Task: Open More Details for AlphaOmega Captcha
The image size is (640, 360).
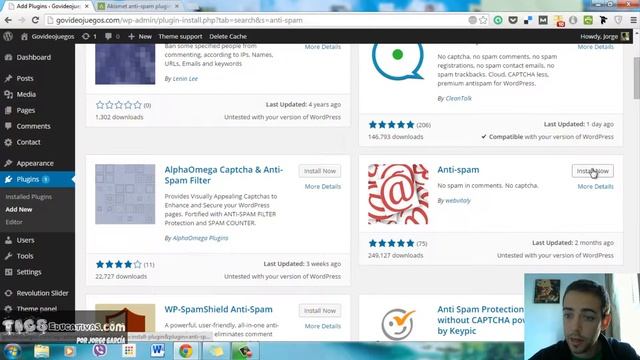Action: pyautogui.click(x=322, y=187)
